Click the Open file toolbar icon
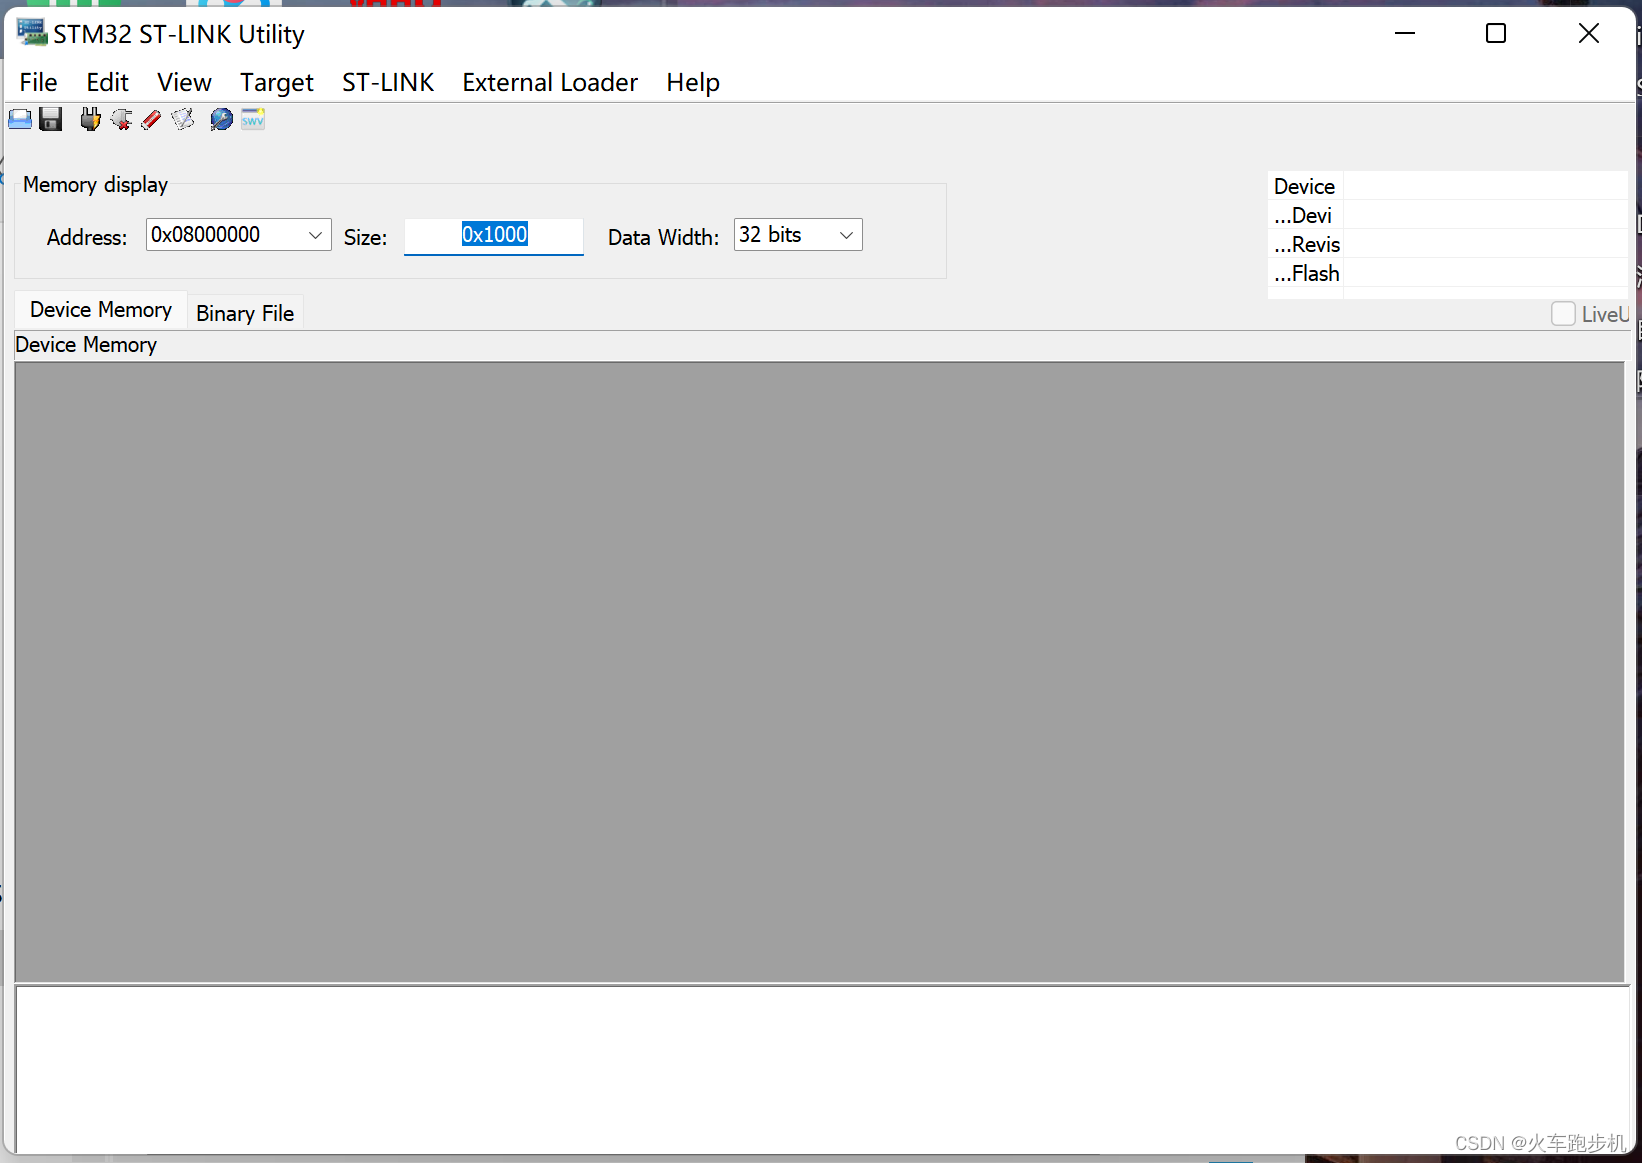1642x1163 pixels. (20, 120)
